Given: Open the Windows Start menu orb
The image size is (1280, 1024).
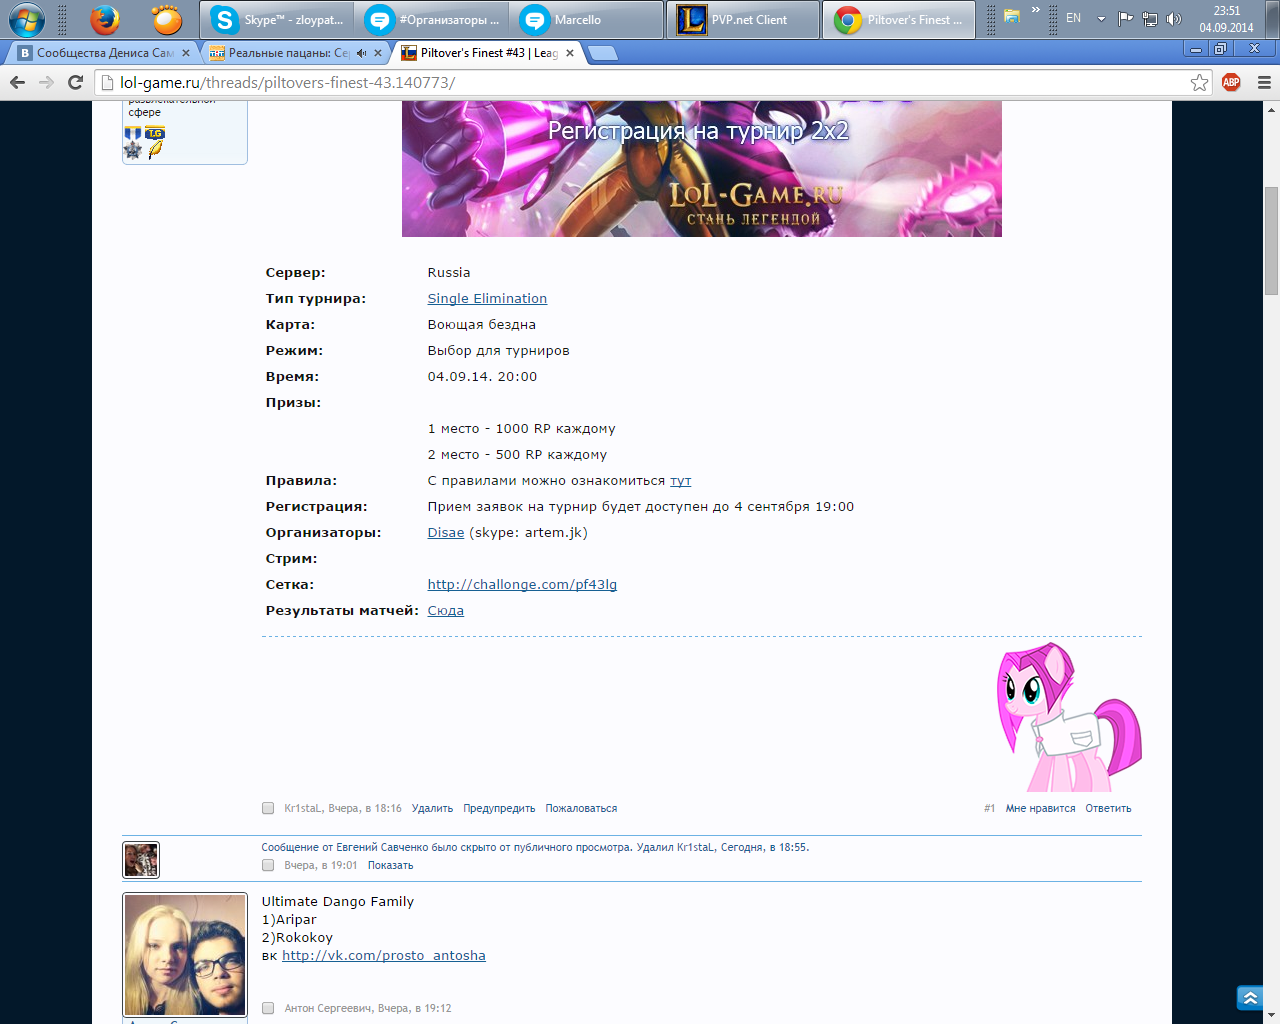Looking at the screenshot, I should pos(27,19).
